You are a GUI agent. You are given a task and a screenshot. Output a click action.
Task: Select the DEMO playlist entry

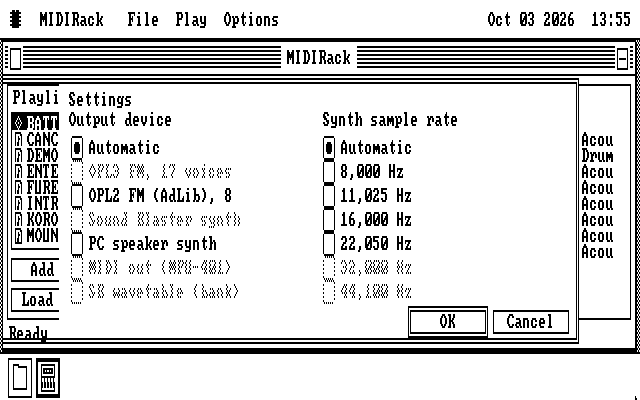pyautogui.click(x=36, y=155)
